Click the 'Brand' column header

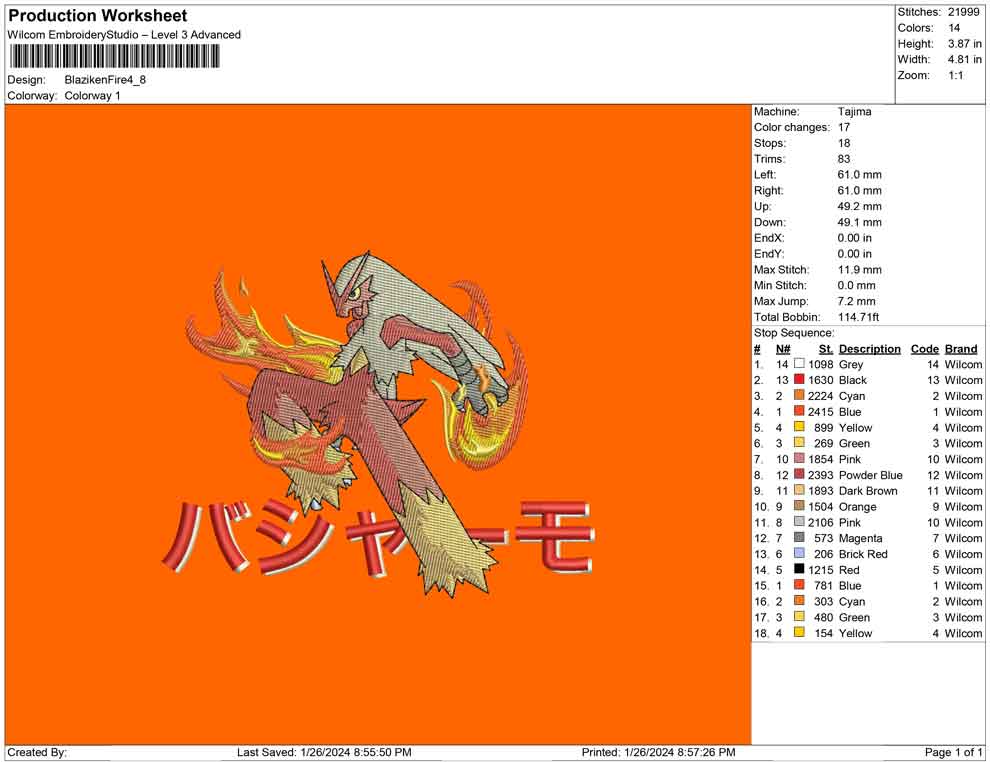pyautogui.click(x=960, y=348)
